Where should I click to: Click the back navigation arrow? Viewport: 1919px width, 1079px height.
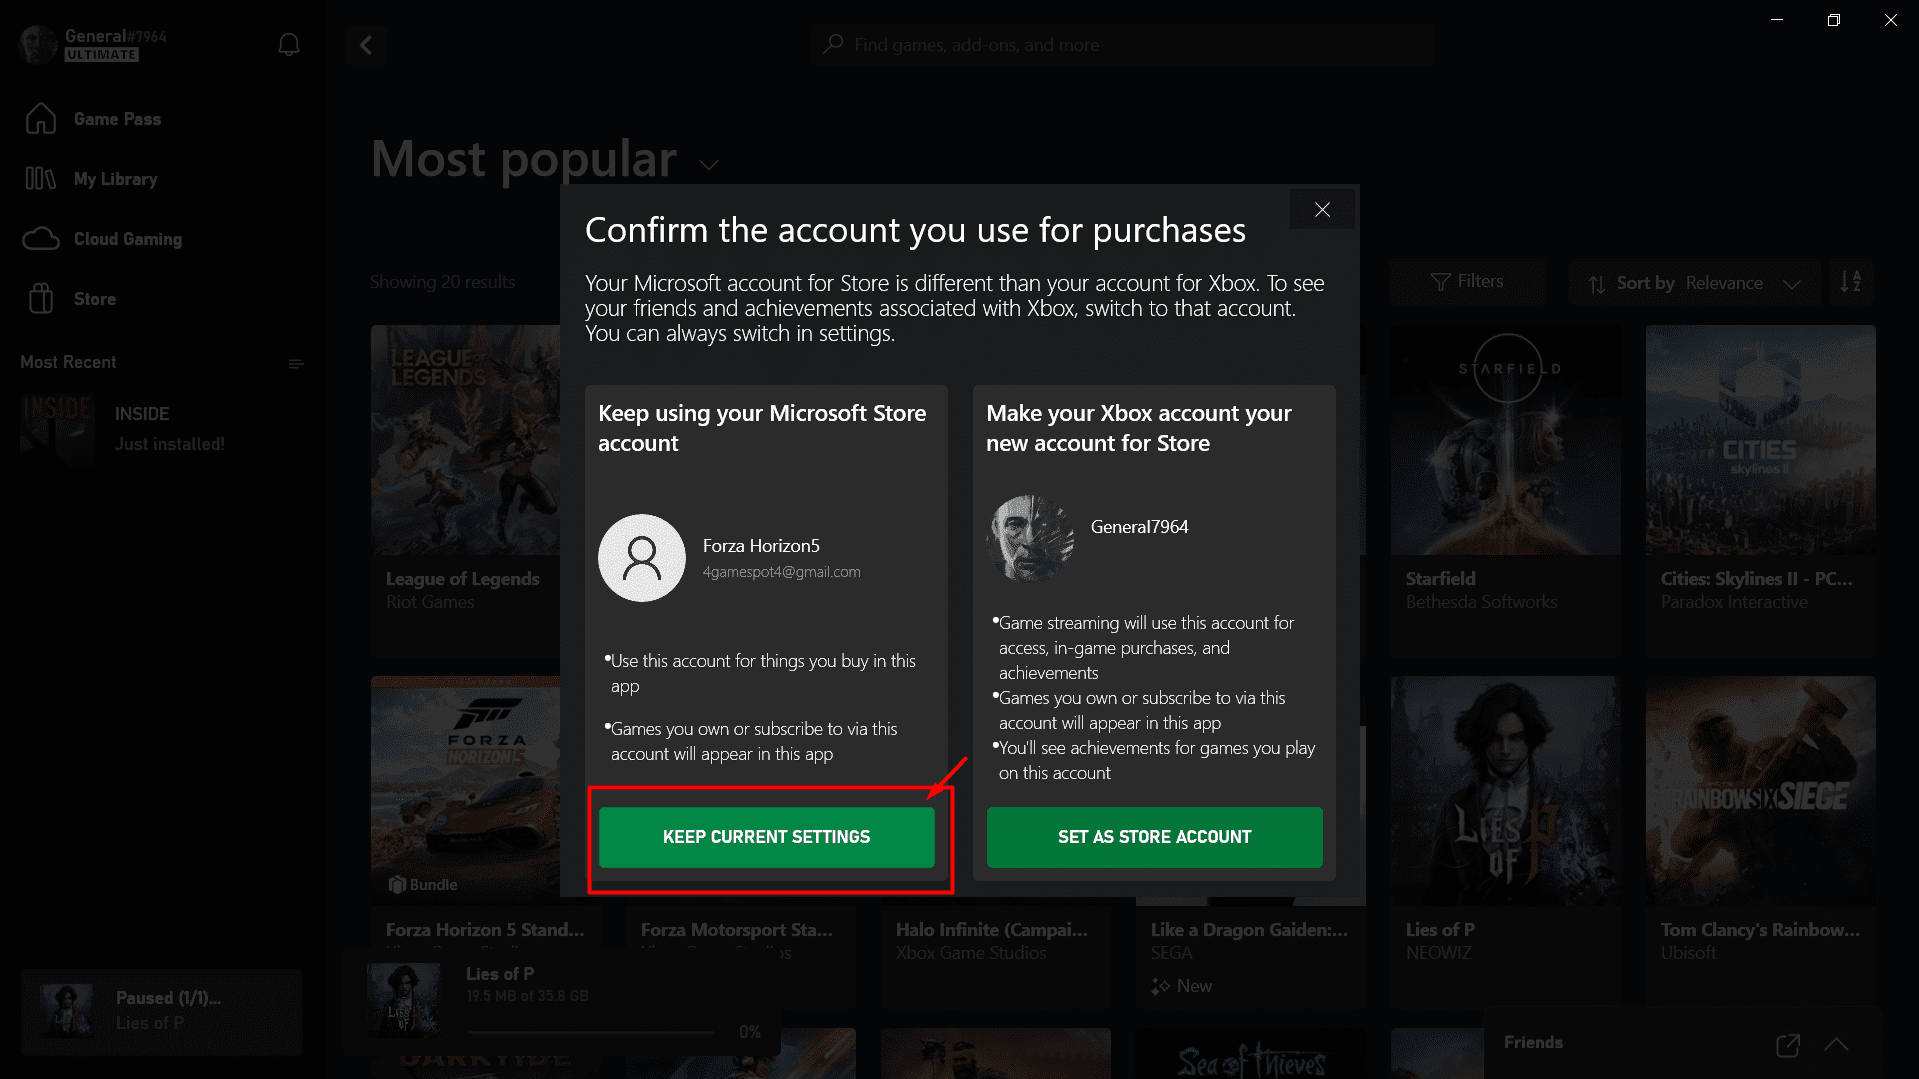(366, 45)
